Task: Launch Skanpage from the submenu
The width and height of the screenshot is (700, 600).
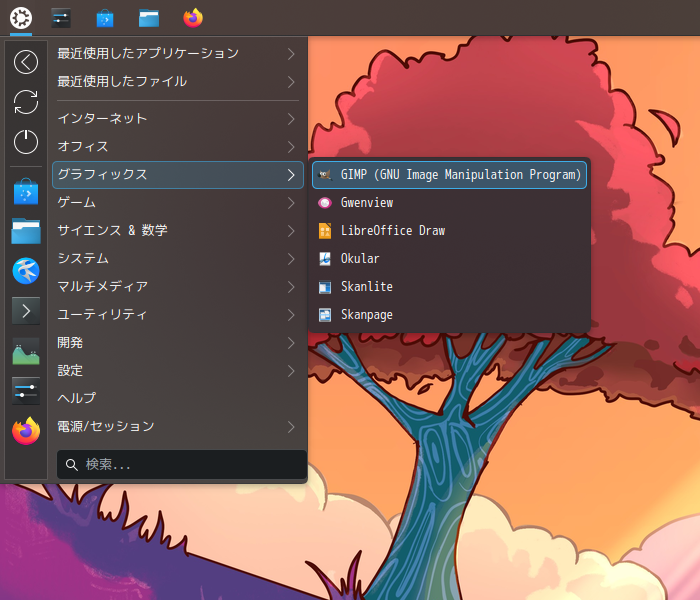Action: tap(449, 315)
